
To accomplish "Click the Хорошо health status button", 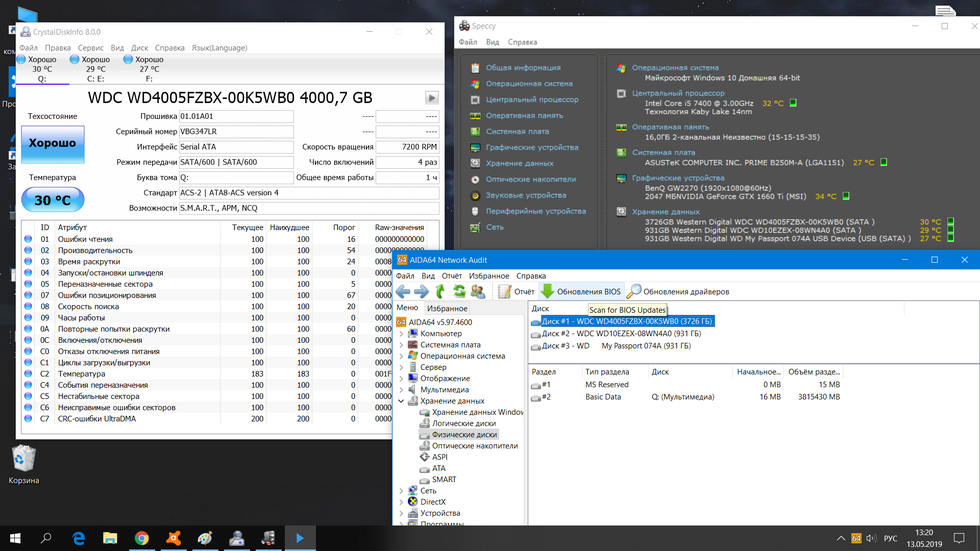I will tap(52, 143).
